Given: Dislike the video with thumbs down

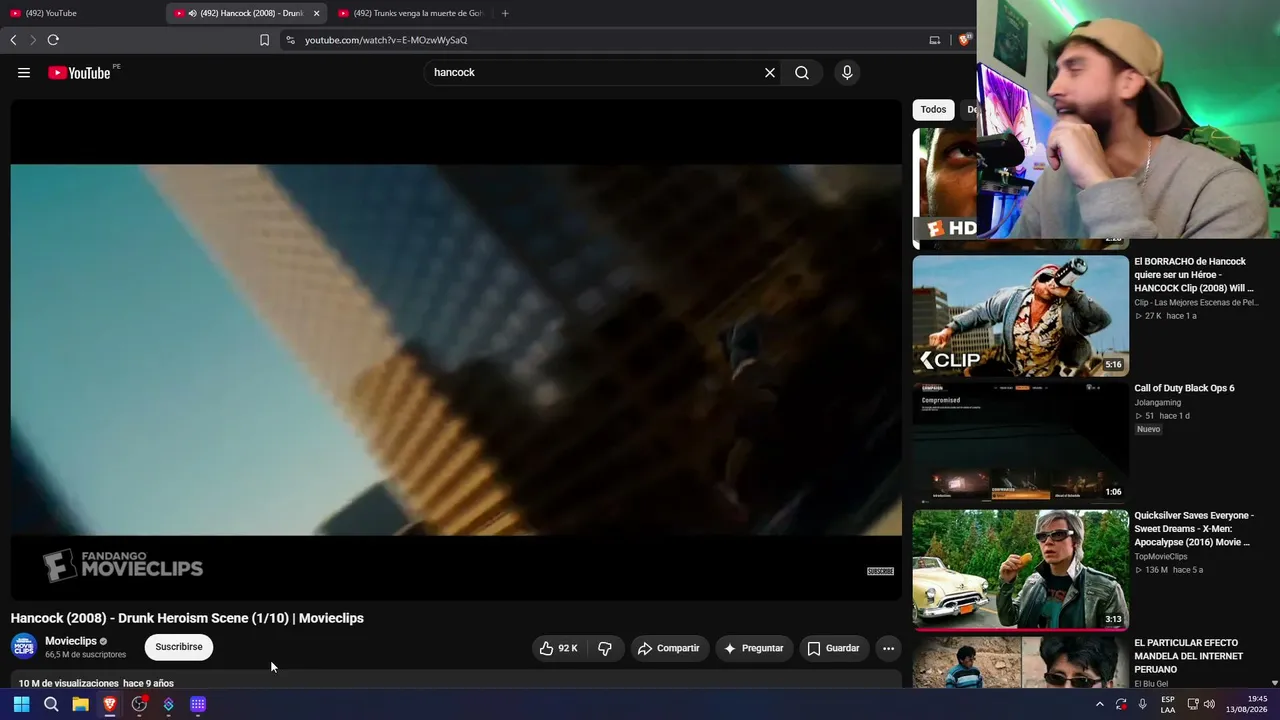Looking at the screenshot, I should click(605, 648).
